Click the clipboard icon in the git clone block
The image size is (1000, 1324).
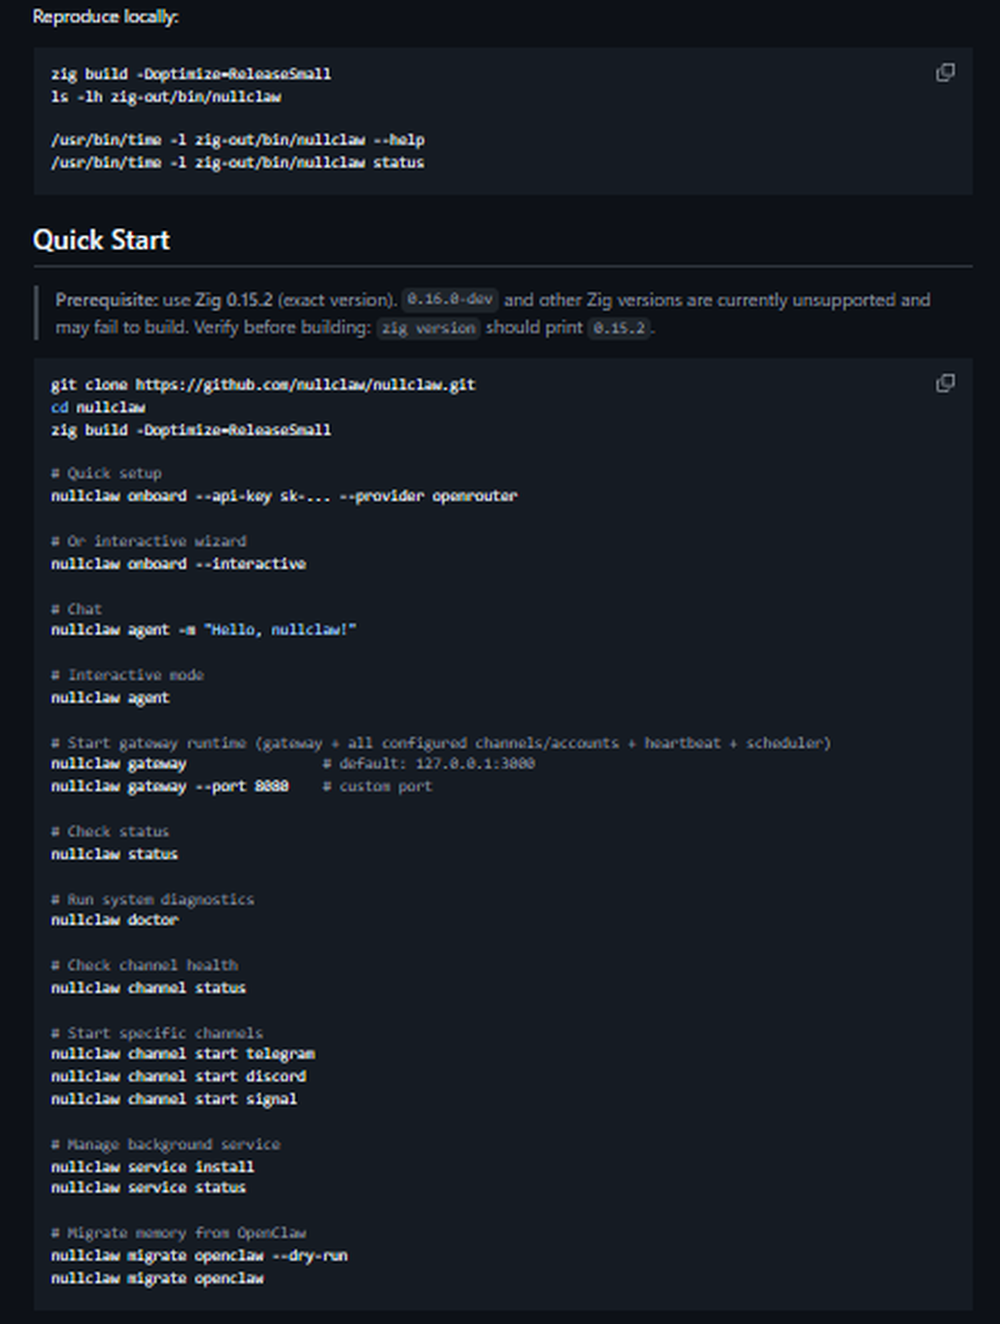pyautogui.click(x=944, y=383)
